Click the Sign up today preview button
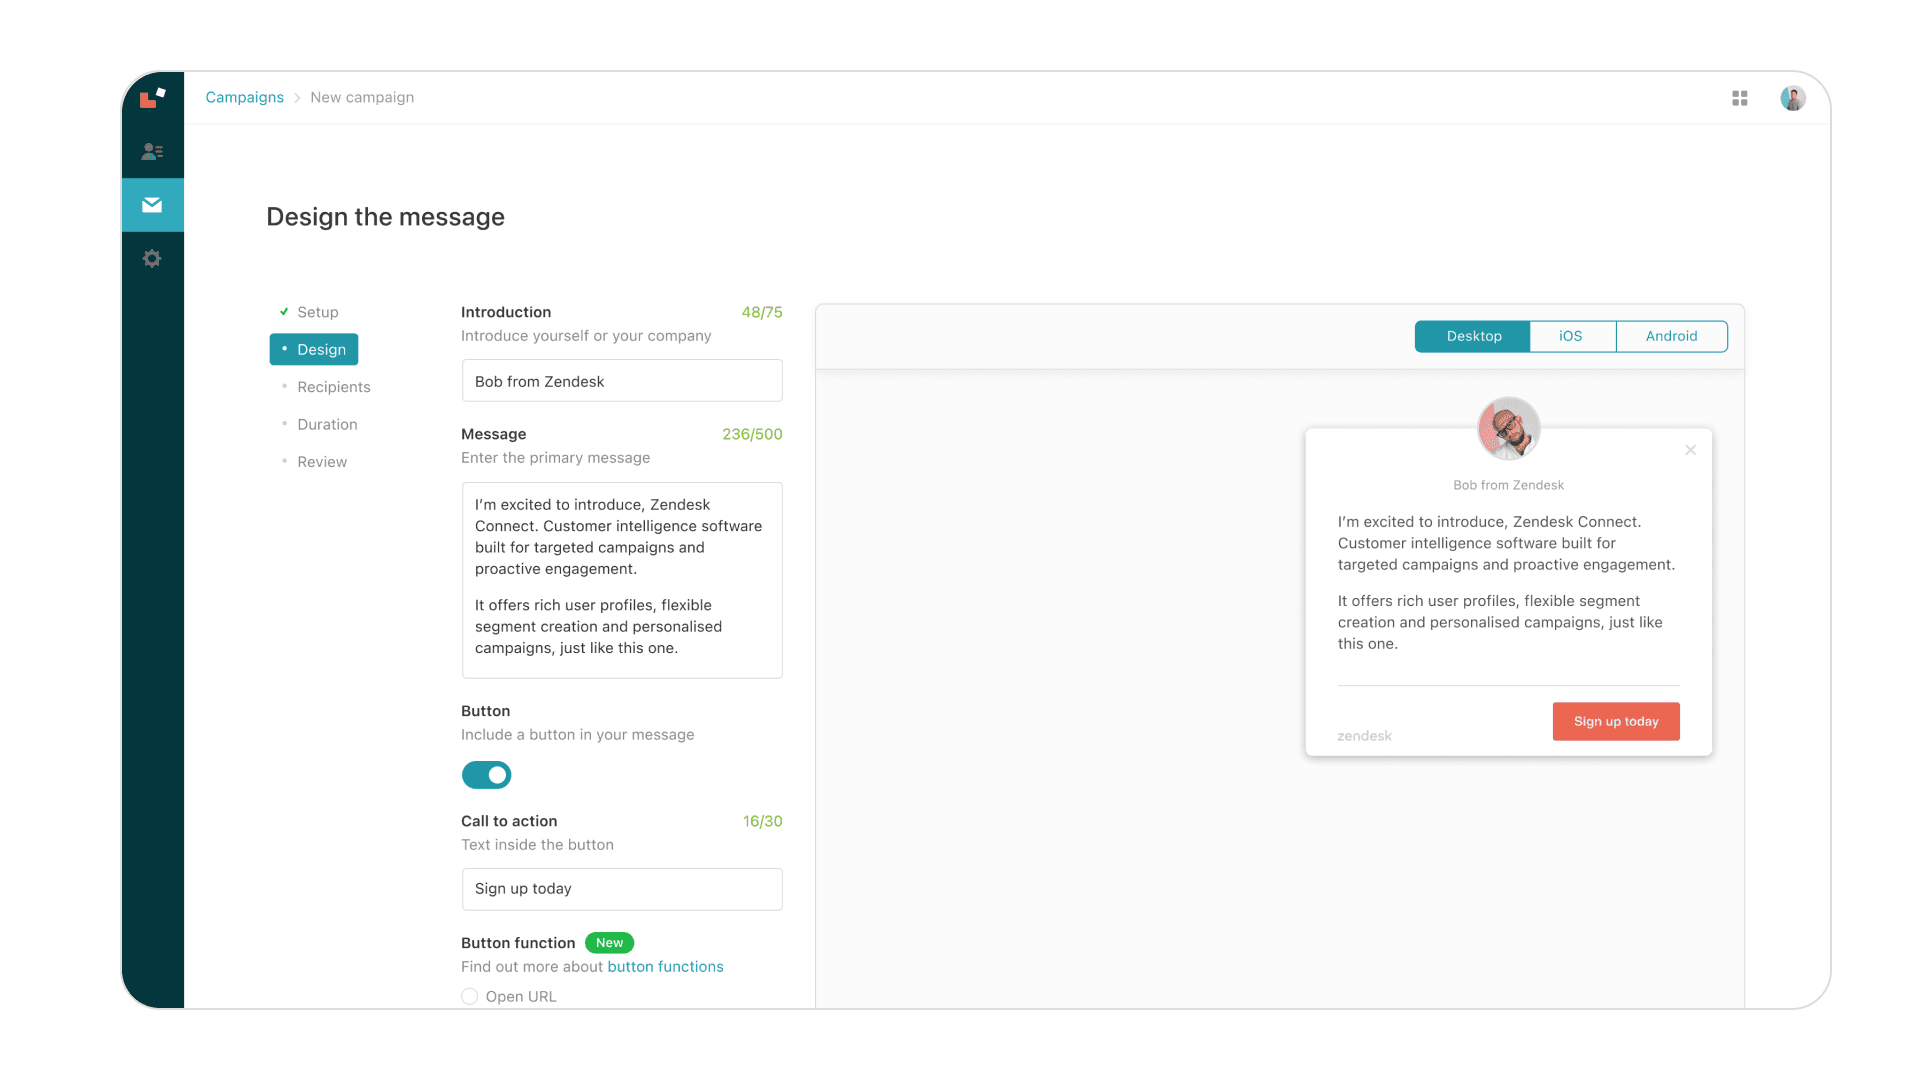 [1616, 722]
